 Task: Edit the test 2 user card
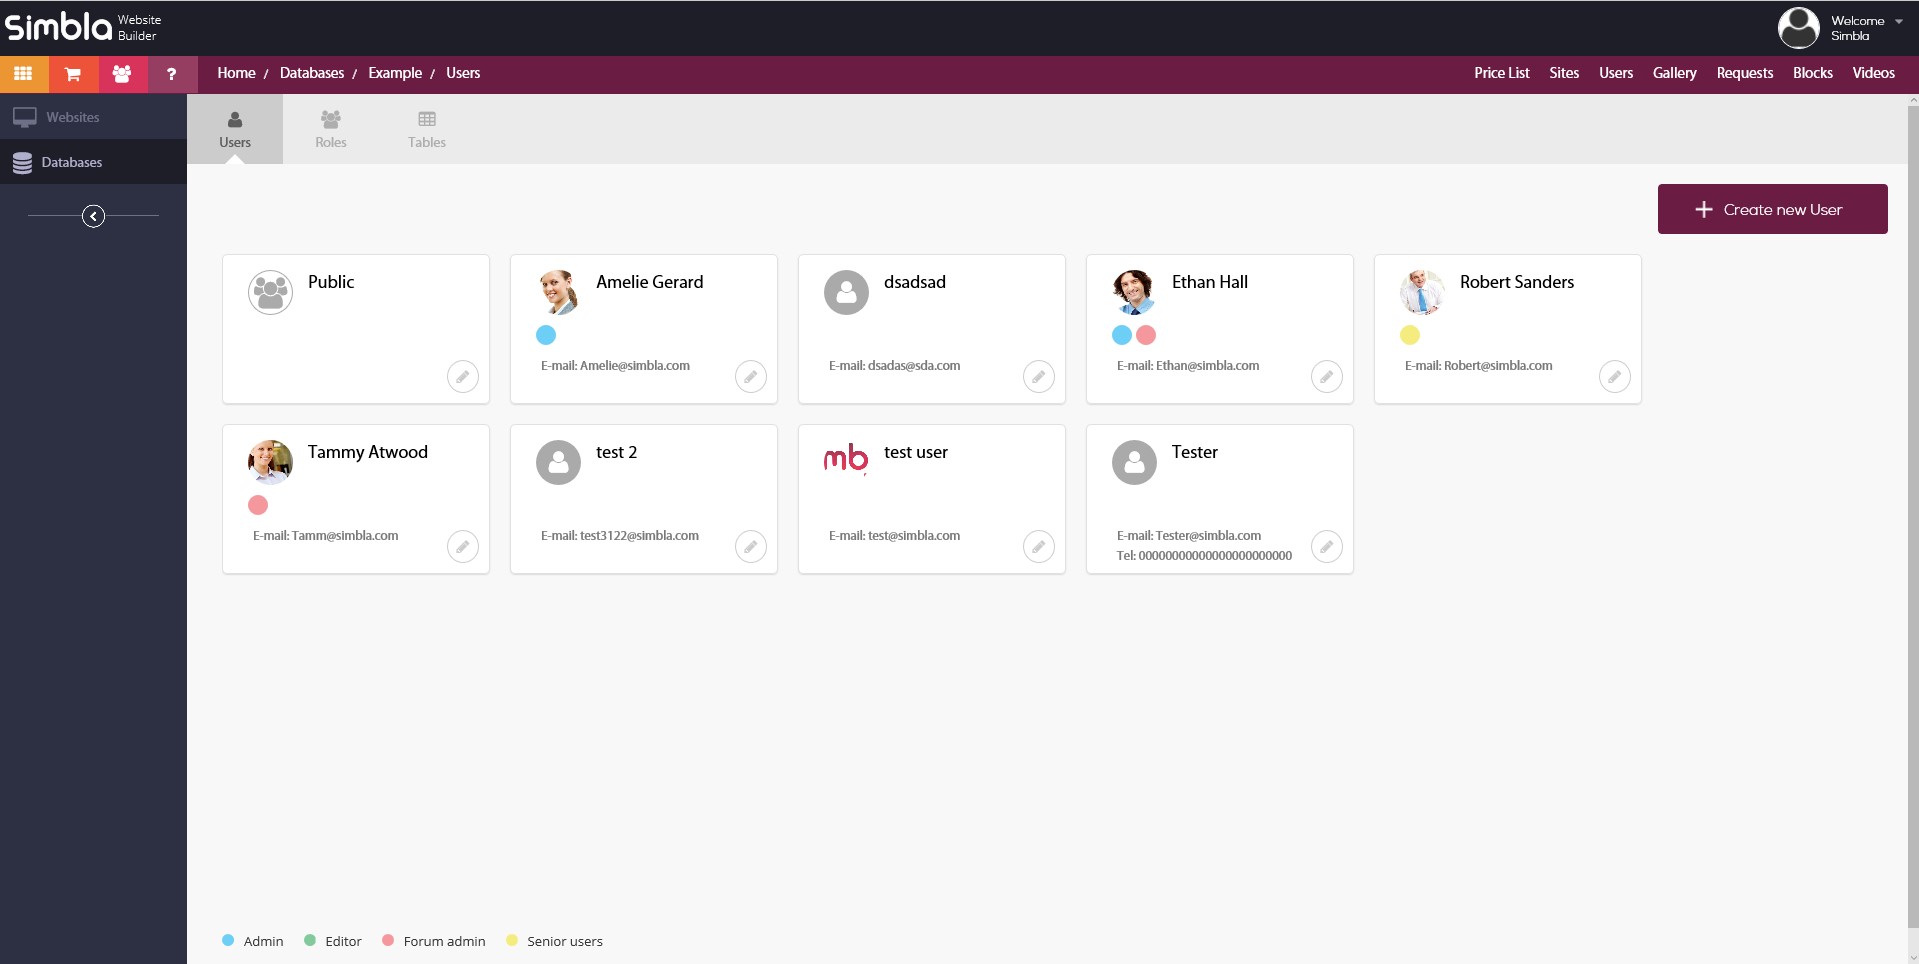[x=751, y=547]
